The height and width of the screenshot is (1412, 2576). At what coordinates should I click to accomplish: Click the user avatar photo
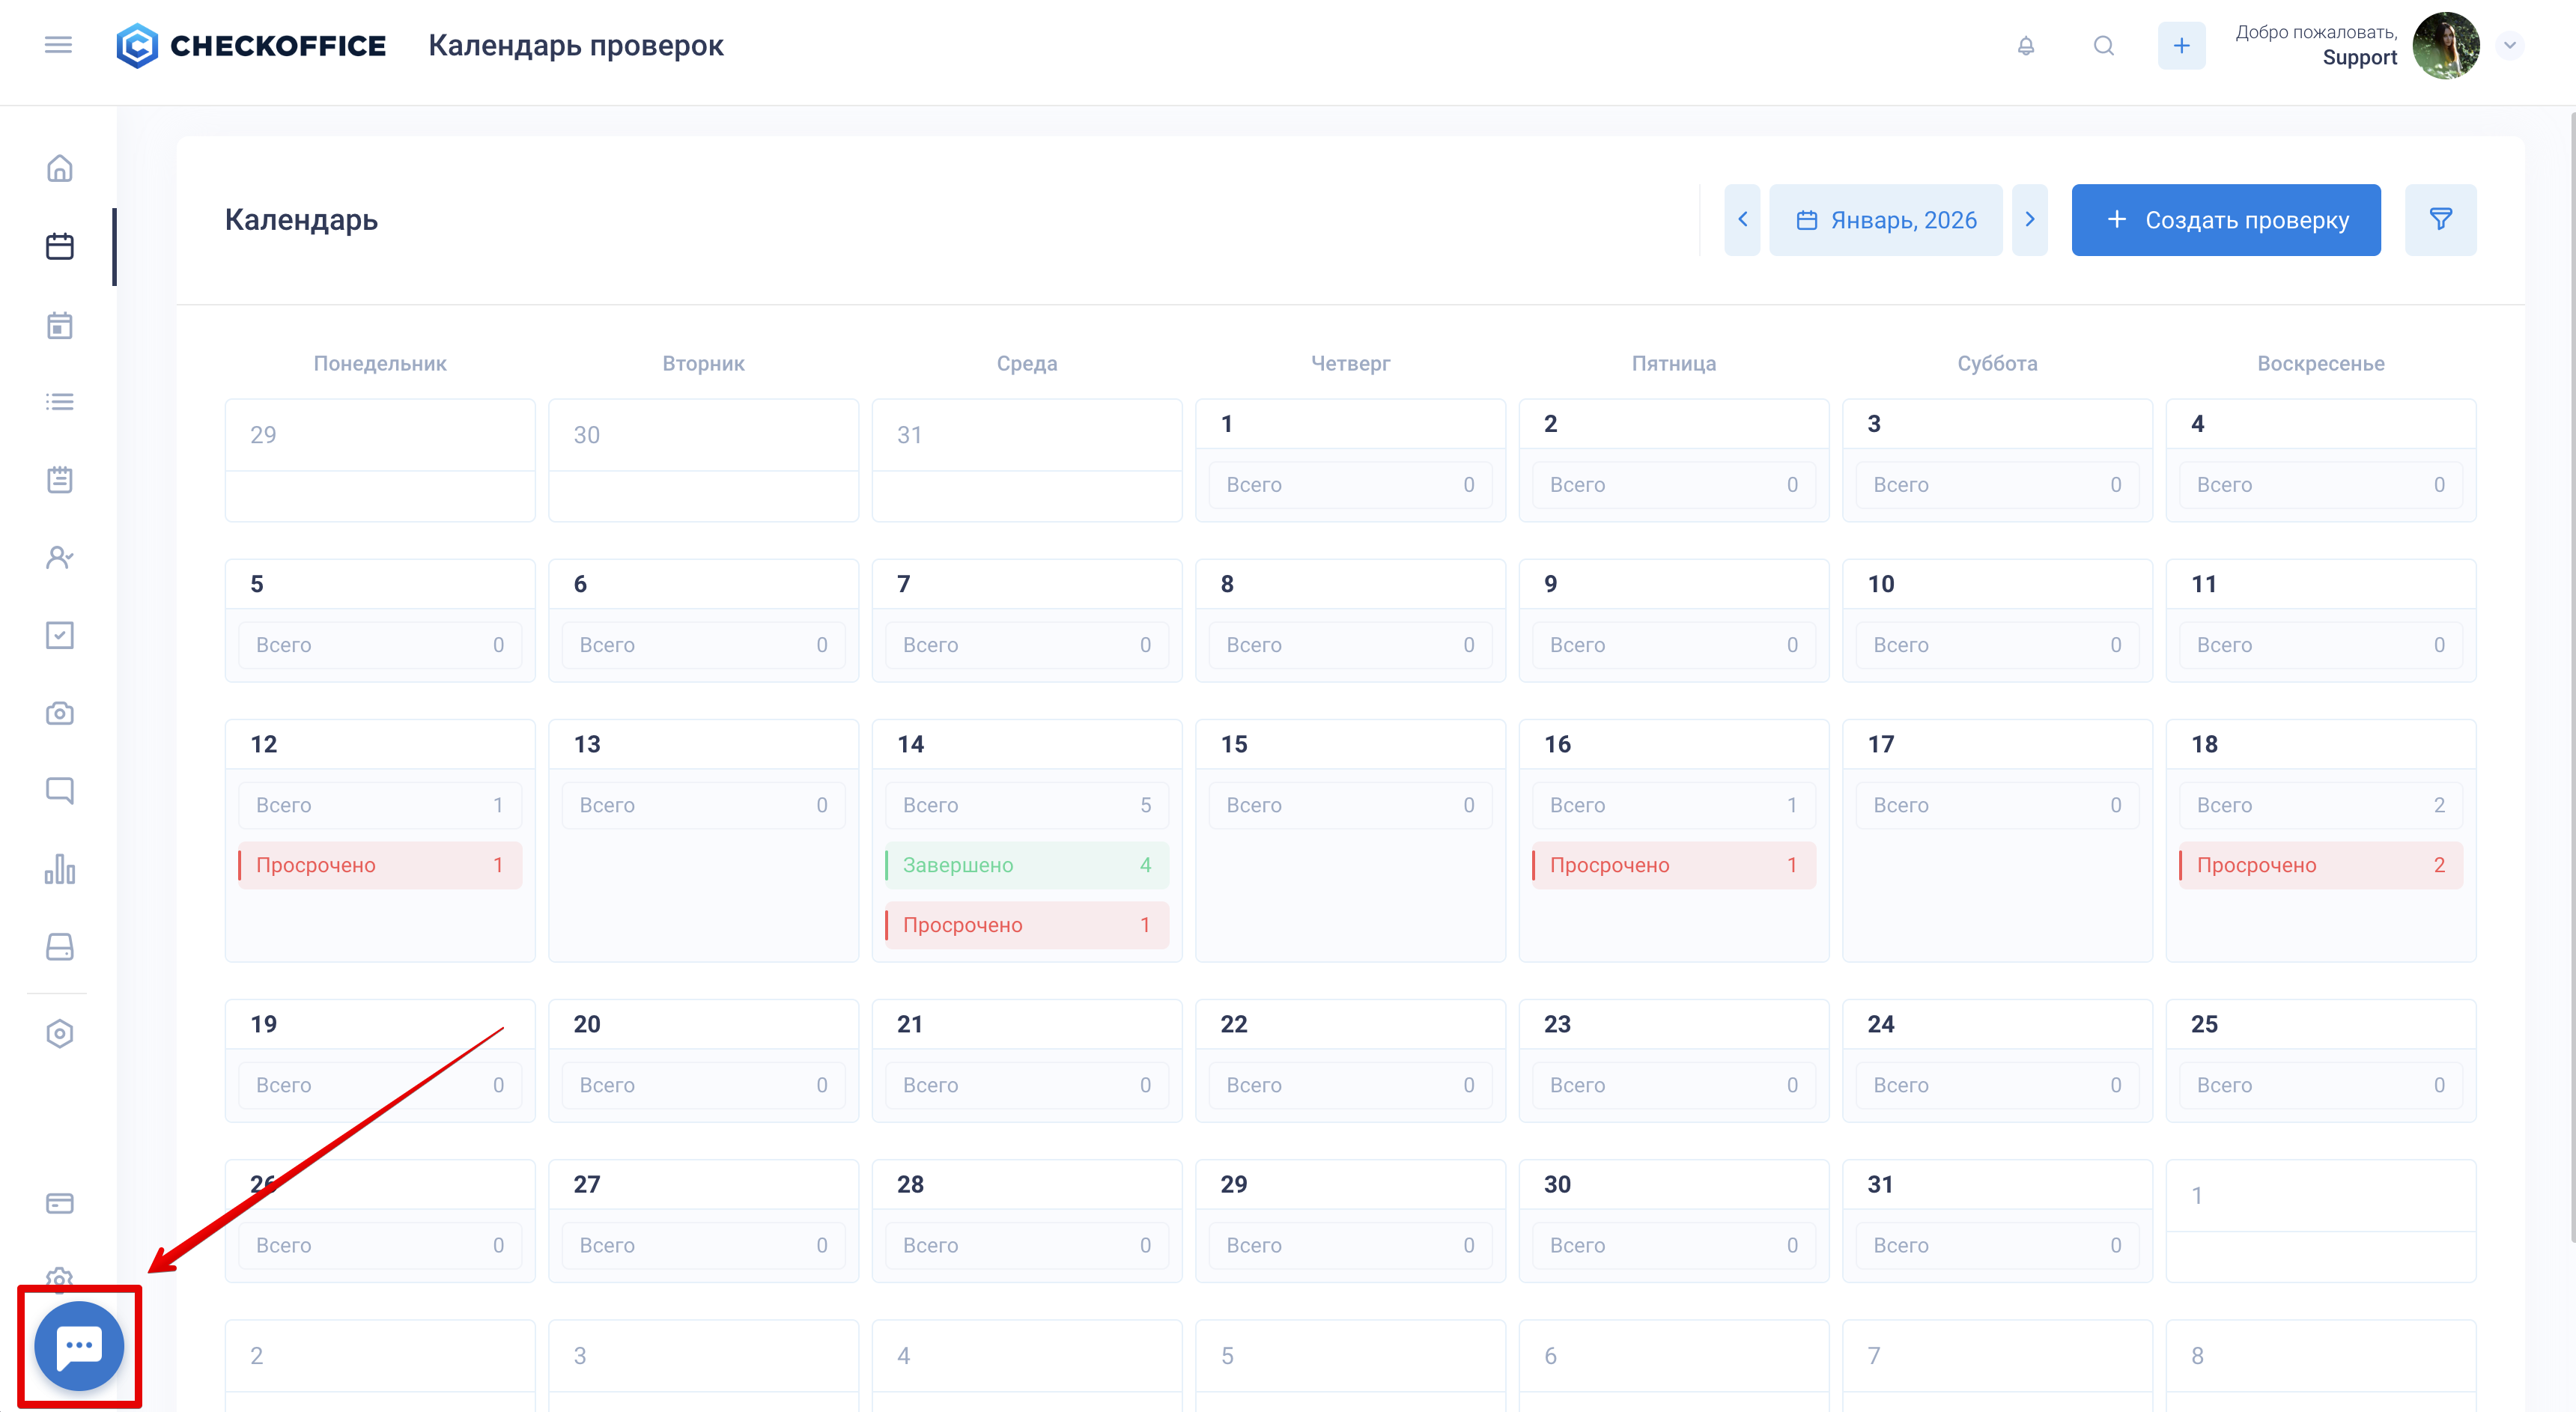(2446, 46)
